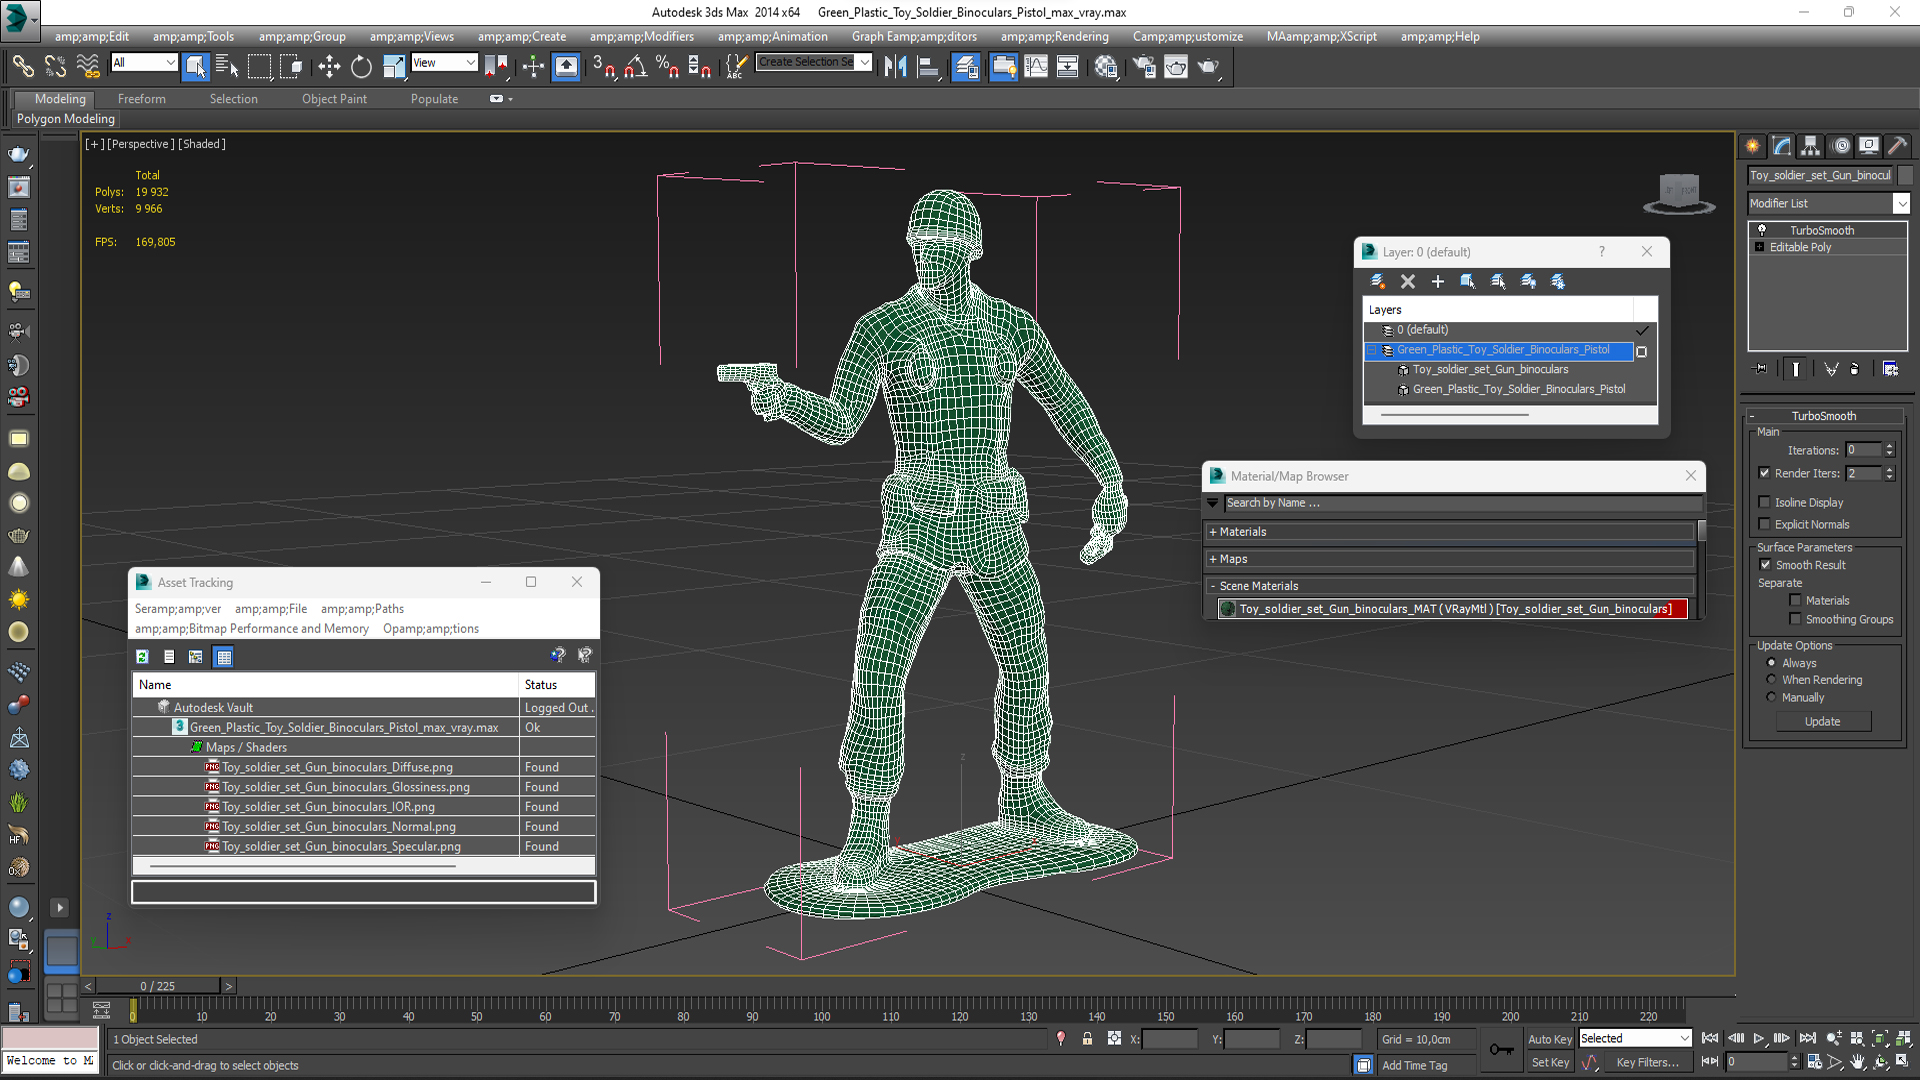Toggle Pin Stack icon under modifier stack
Screen dimensions: 1920x1080
[1761, 369]
